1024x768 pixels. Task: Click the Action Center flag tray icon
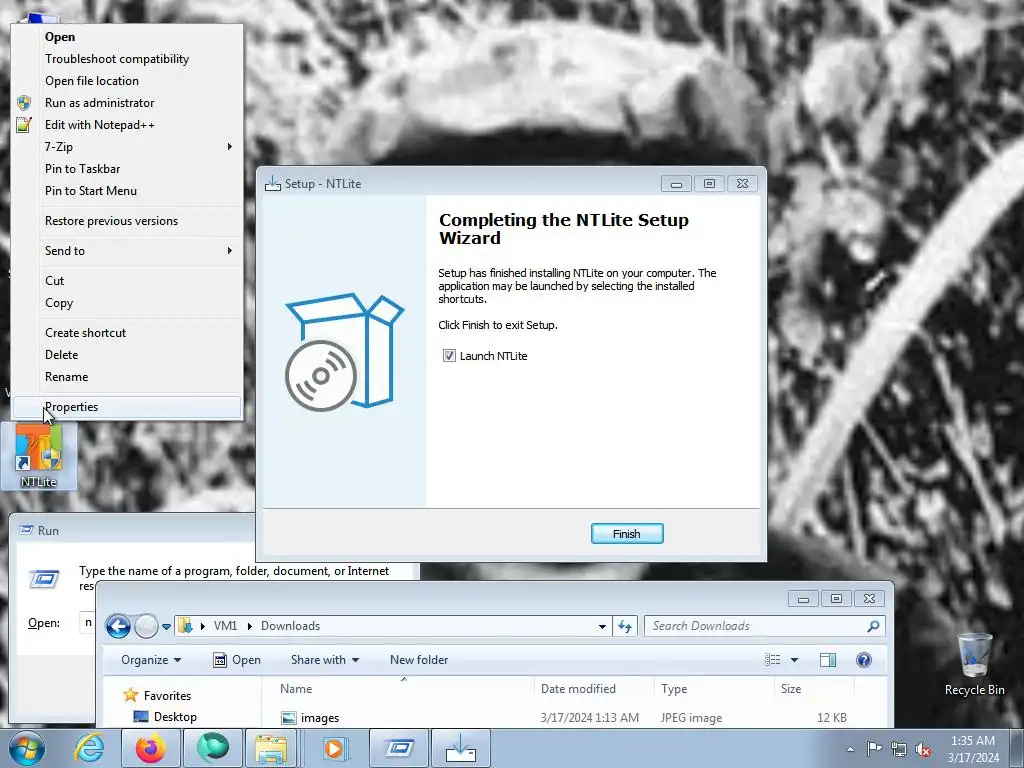874,748
